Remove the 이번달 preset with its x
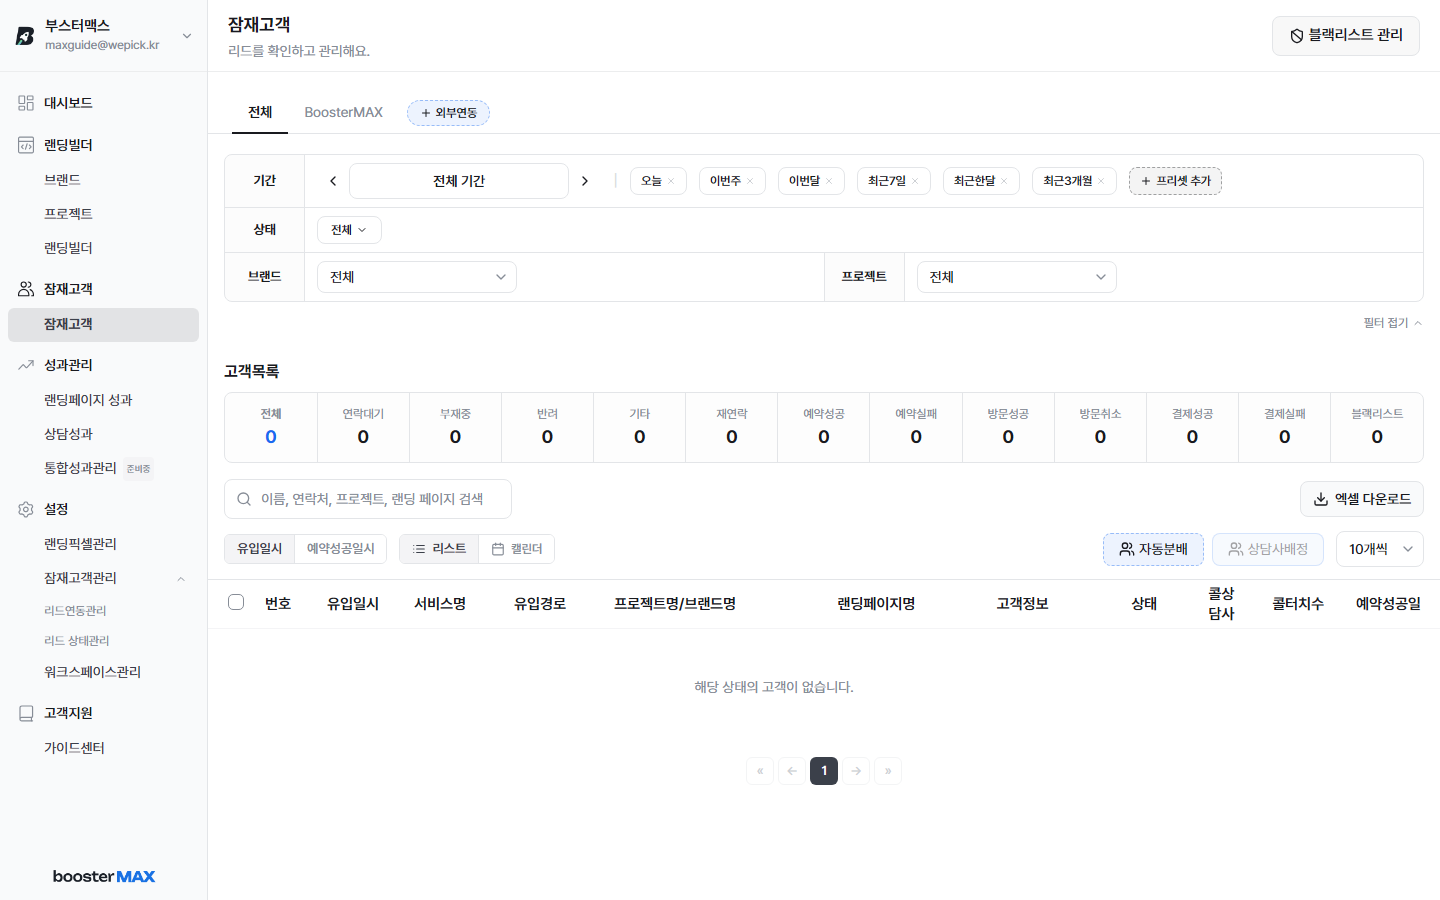The height and width of the screenshot is (900, 1440). [x=829, y=182]
